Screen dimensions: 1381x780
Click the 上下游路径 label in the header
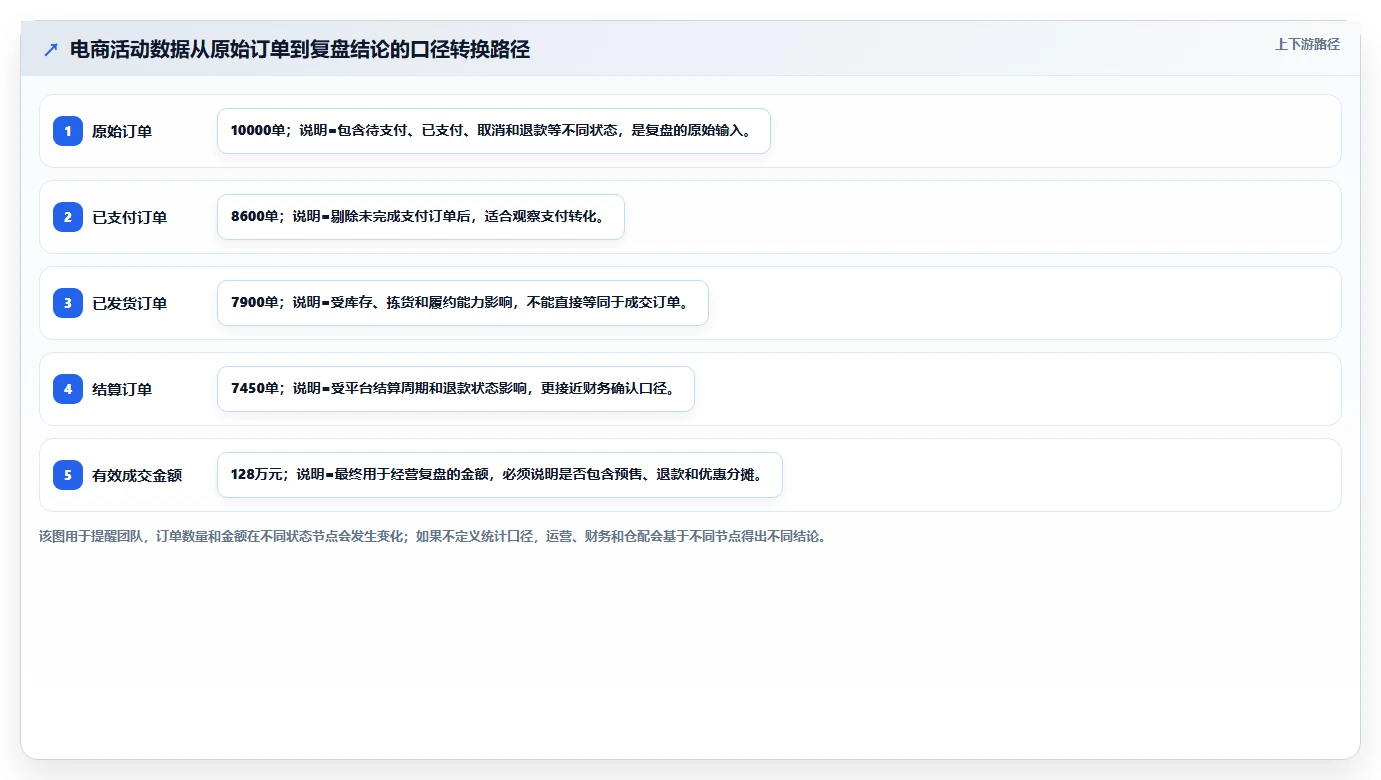tap(1307, 44)
